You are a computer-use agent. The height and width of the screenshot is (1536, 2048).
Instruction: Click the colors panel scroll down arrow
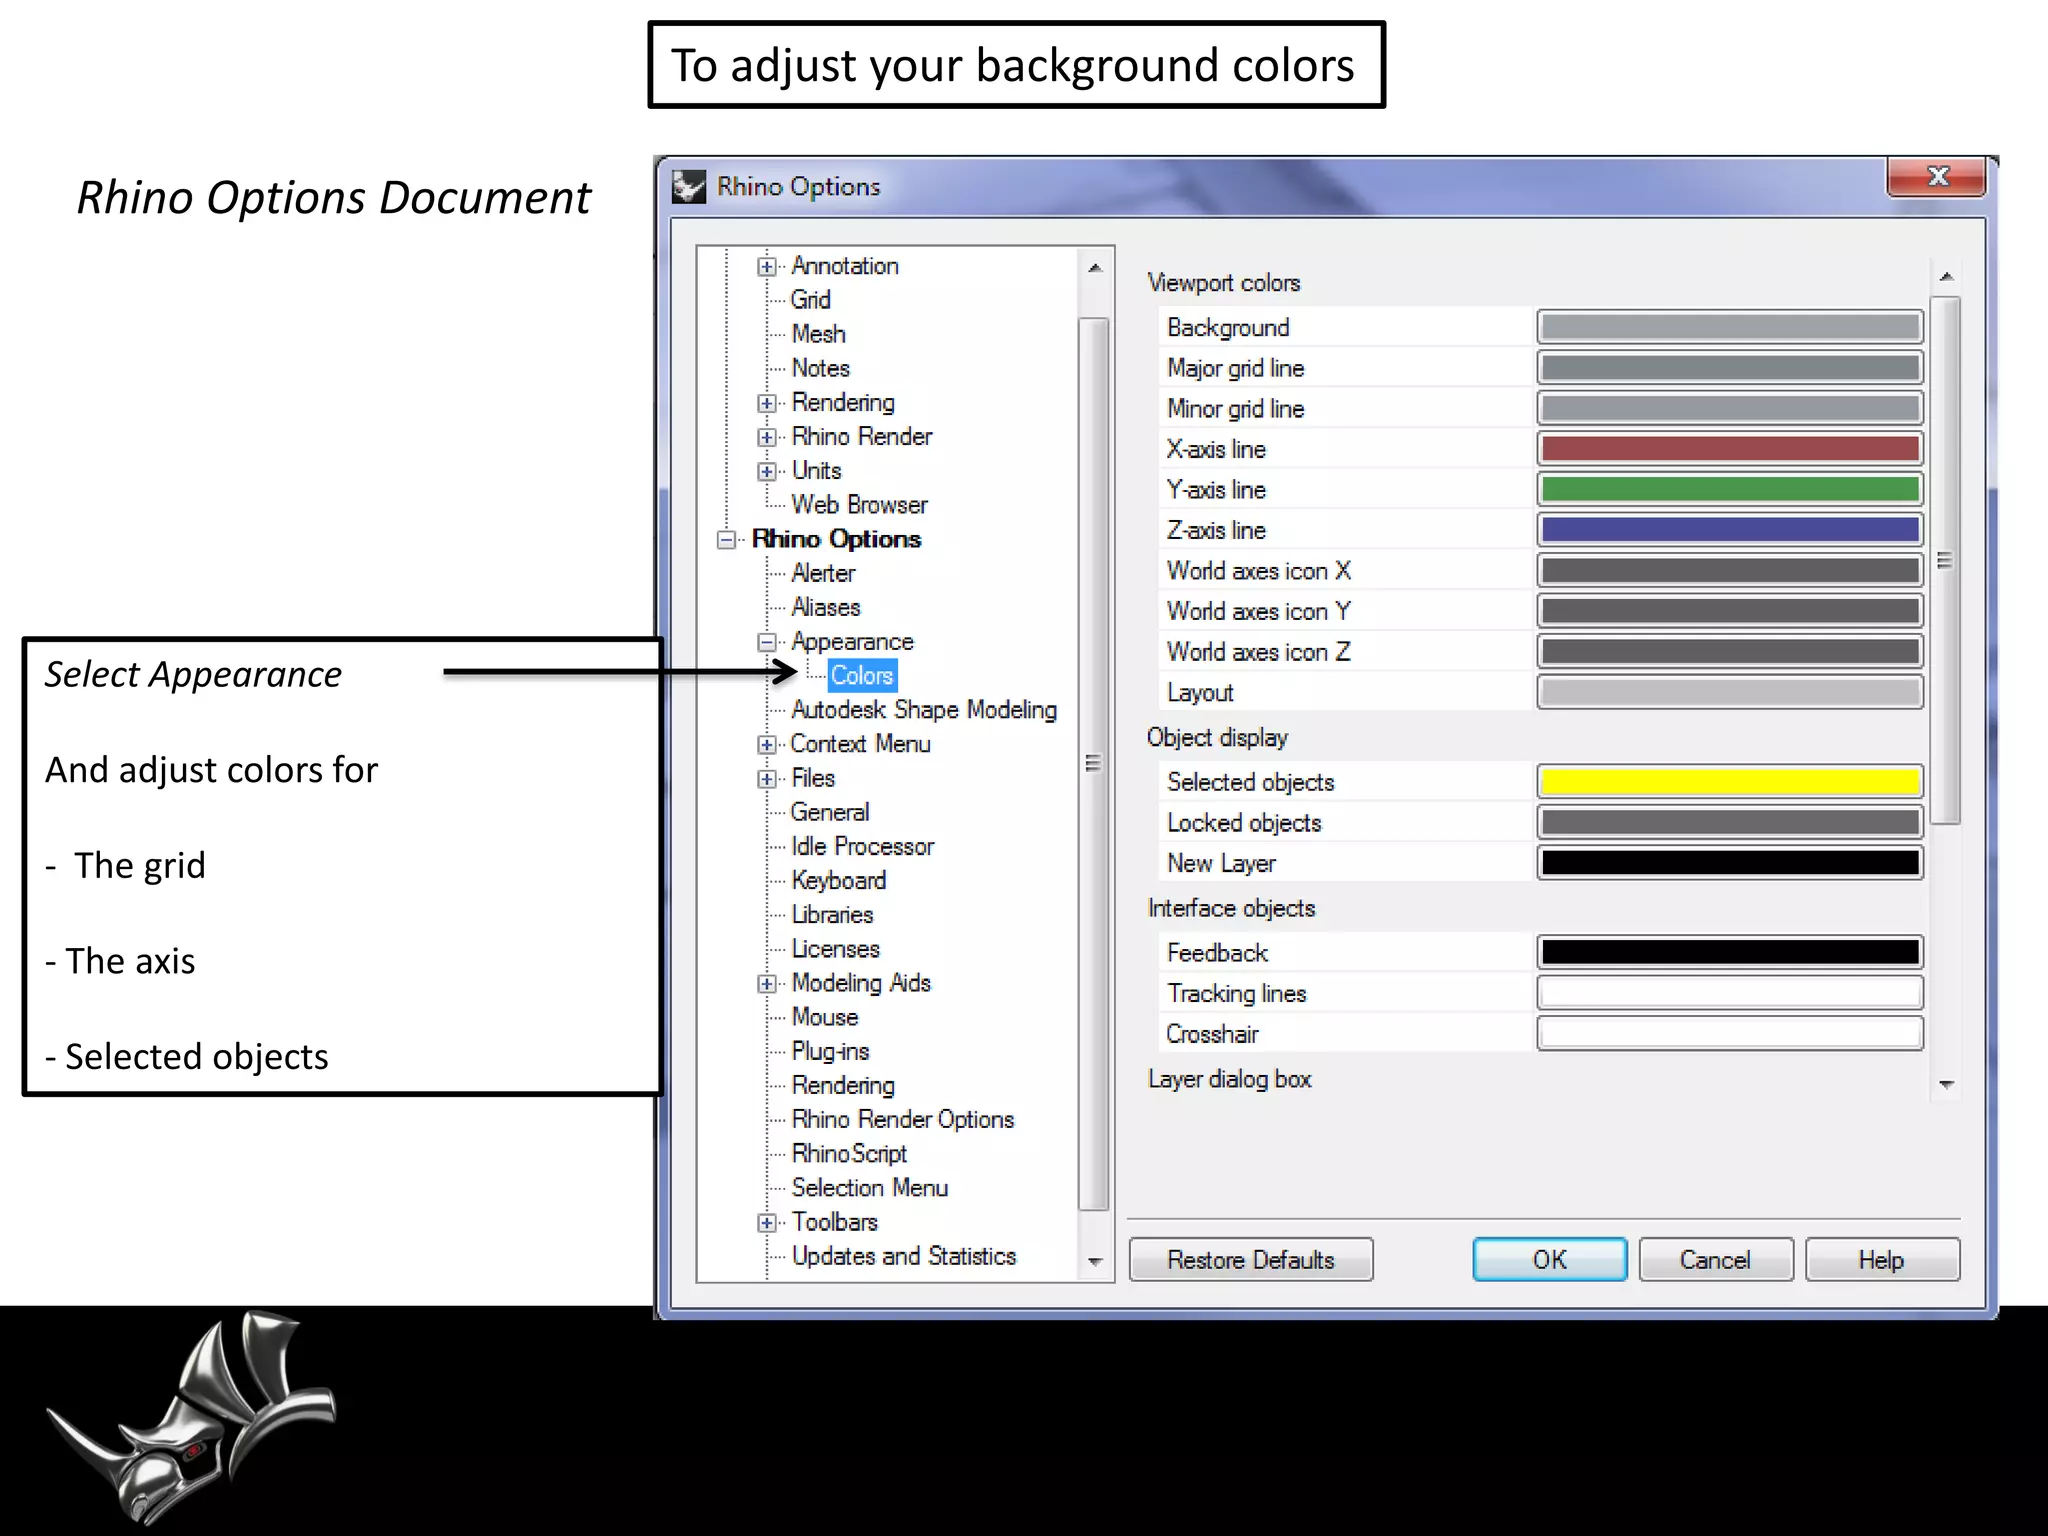(1946, 1084)
